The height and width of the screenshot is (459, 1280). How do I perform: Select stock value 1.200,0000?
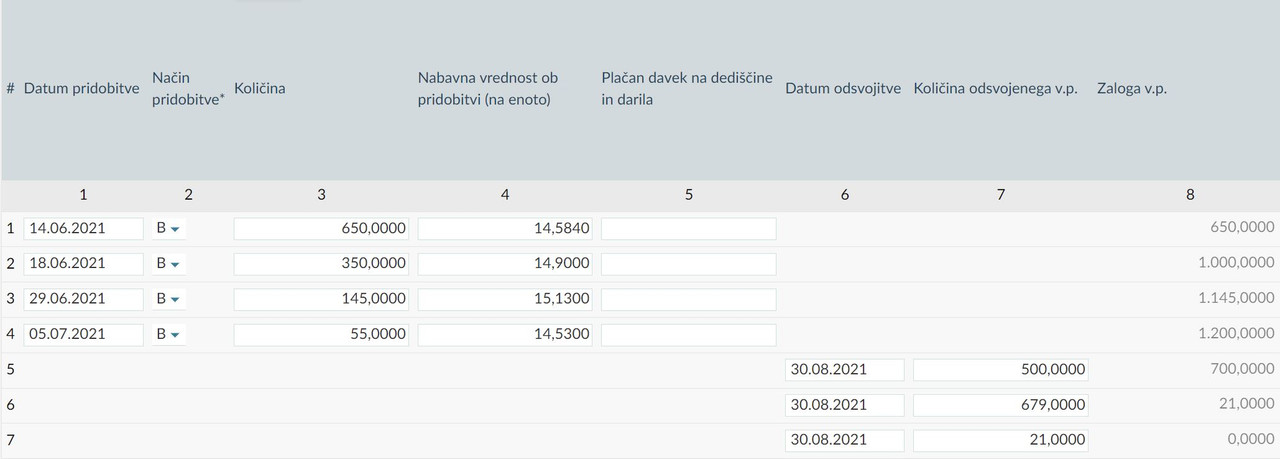pyautogui.click(x=1236, y=334)
